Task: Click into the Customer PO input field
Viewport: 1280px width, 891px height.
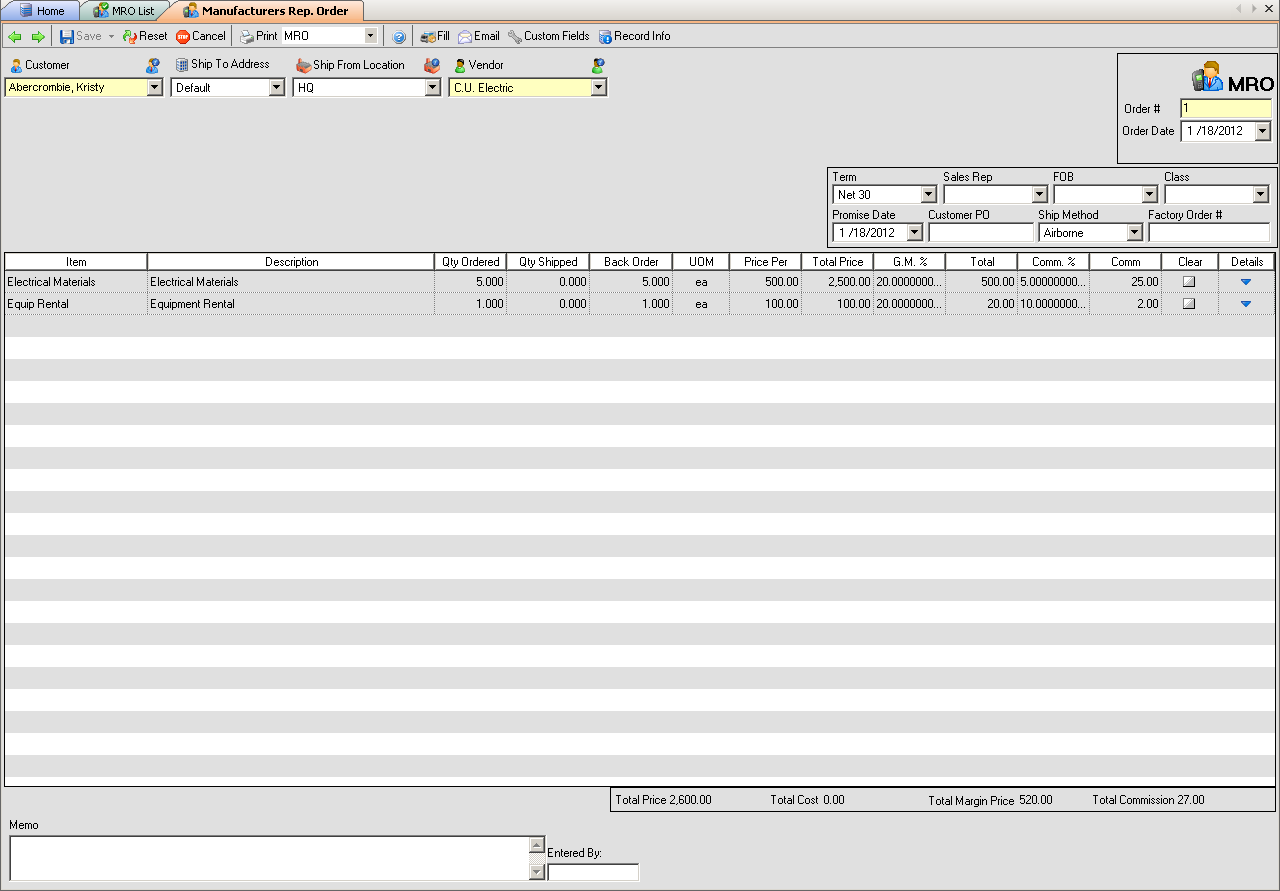Action: click(980, 233)
